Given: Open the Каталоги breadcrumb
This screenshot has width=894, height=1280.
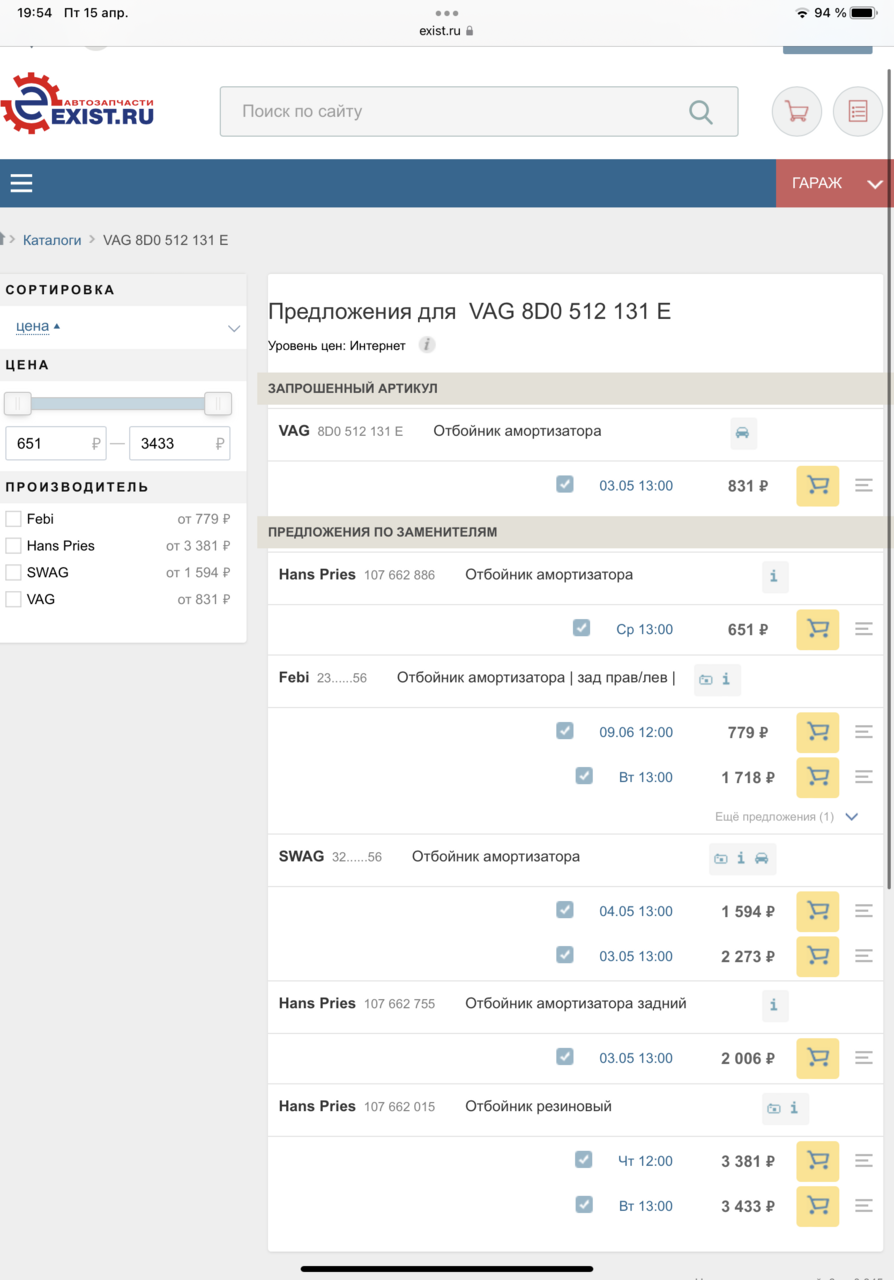Looking at the screenshot, I should [x=52, y=240].
